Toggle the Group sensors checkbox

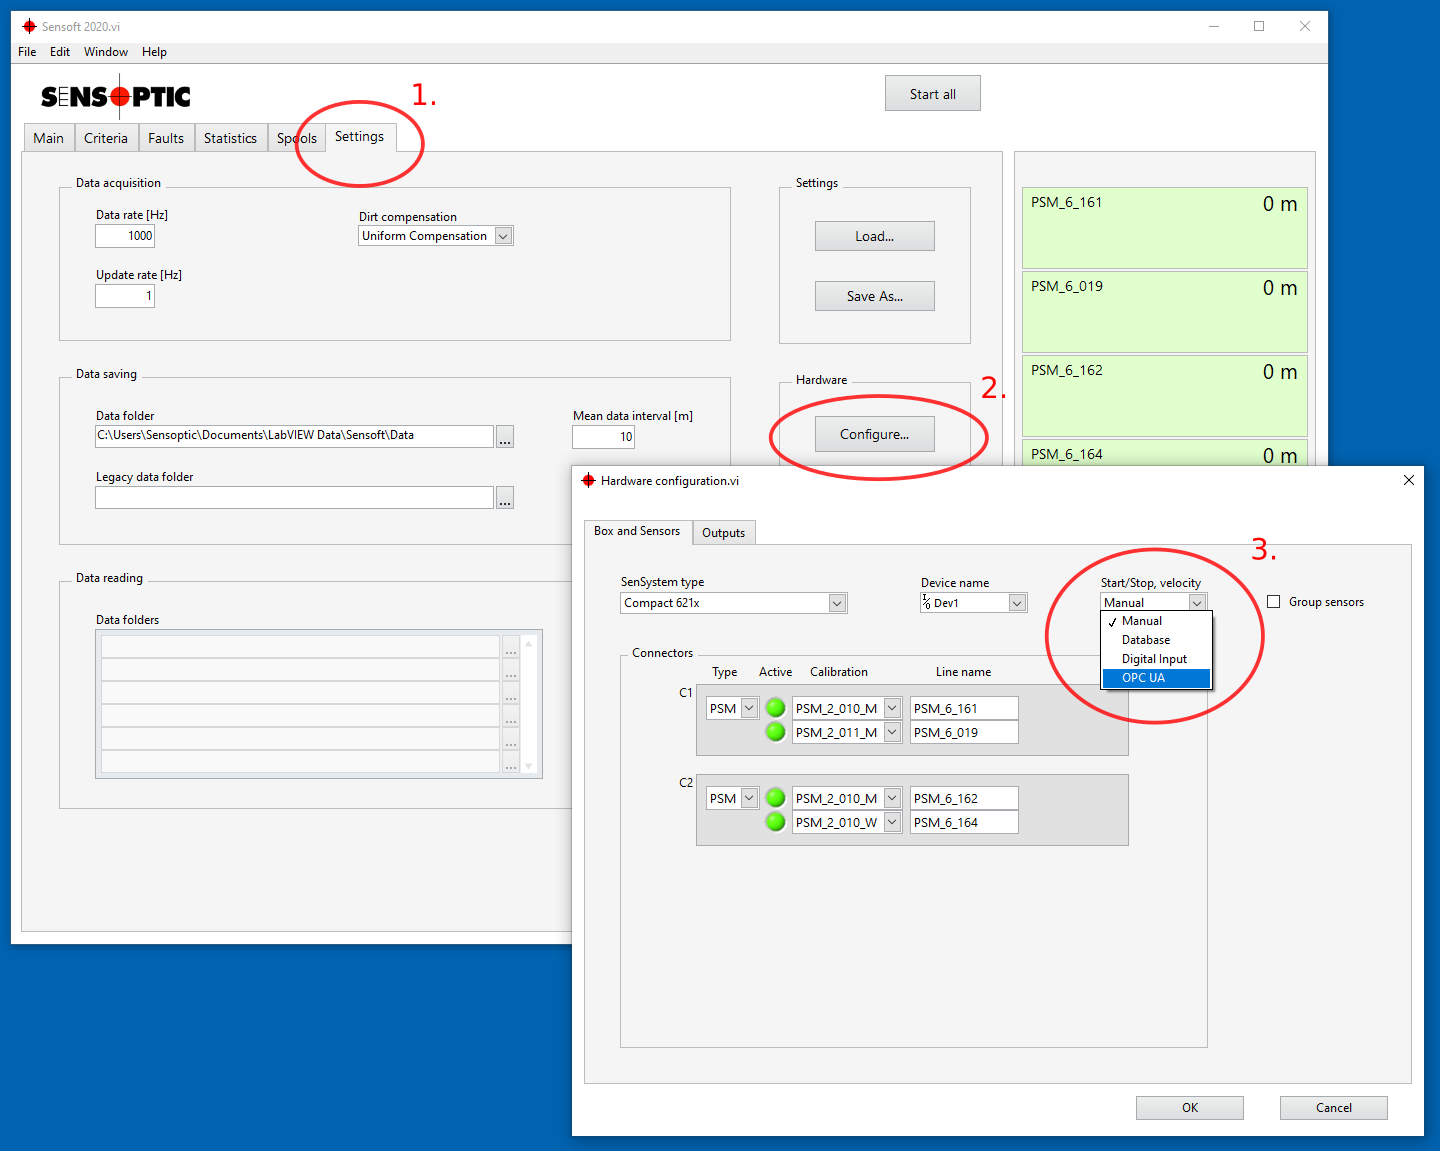tap(1274, 602)
